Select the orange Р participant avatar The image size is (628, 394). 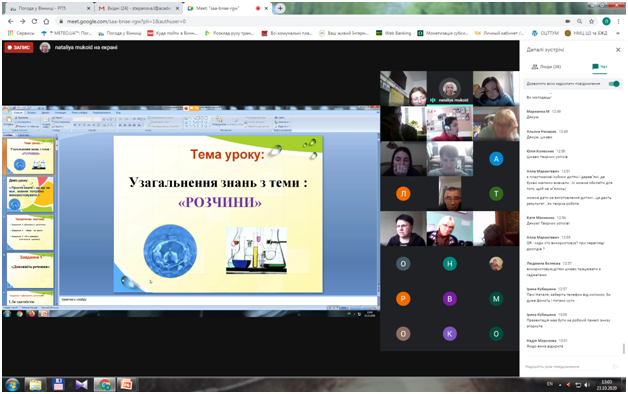403,299
